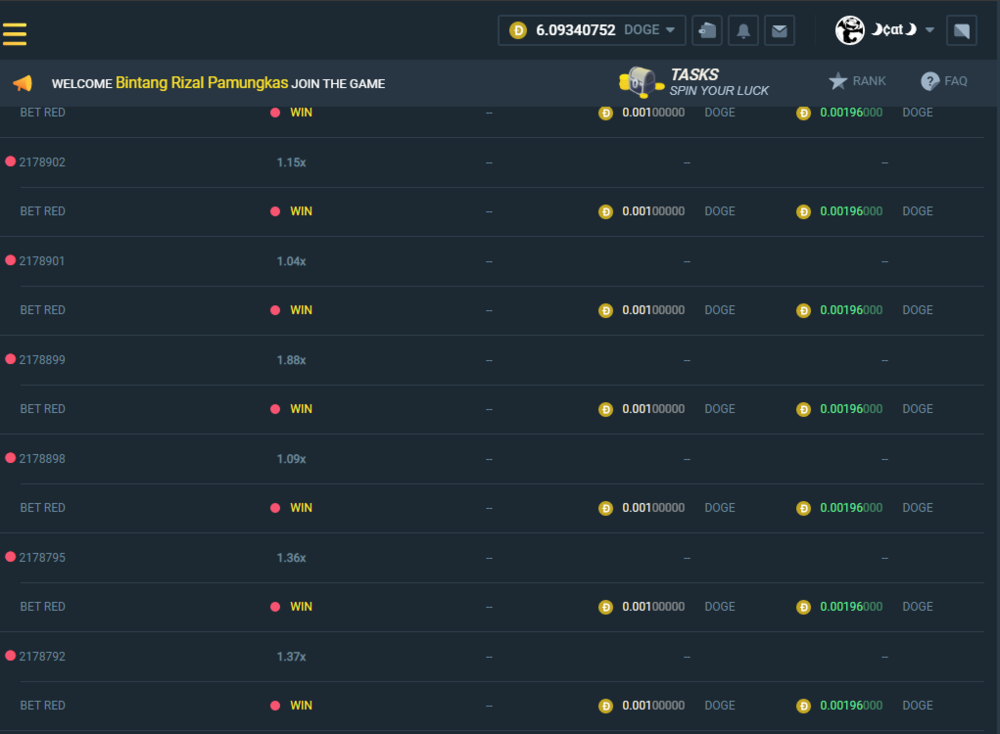1000x734 pixels.
Task: Open notifications bell
Action: coord(743,31)
